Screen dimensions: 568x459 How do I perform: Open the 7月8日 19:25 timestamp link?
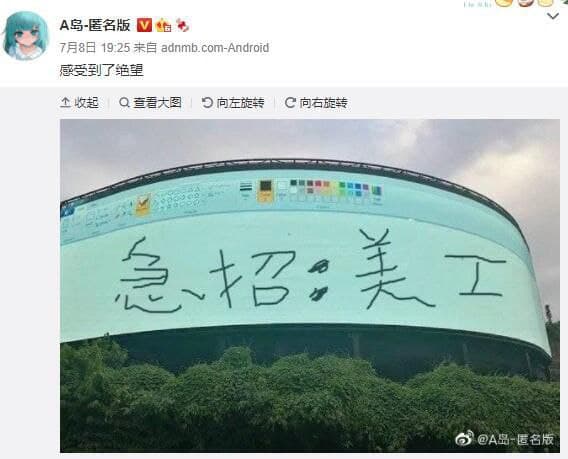tap(95, 47)
